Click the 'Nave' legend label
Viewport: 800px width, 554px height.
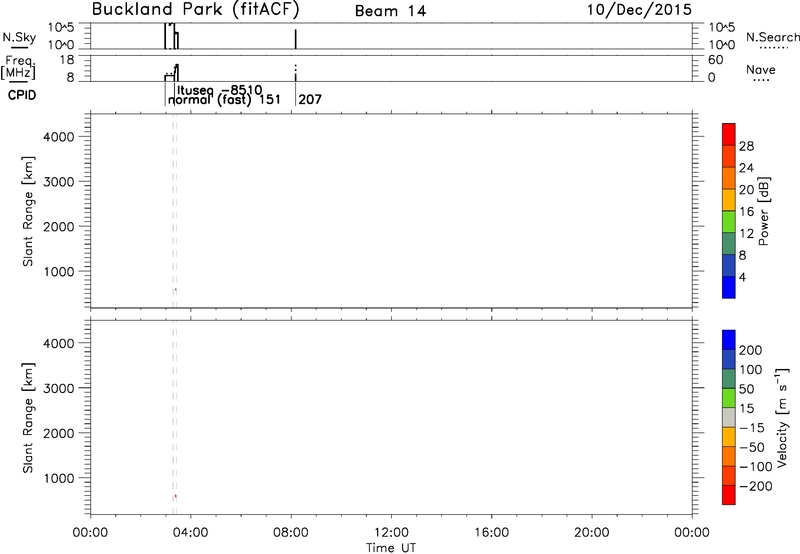(761, 70)
